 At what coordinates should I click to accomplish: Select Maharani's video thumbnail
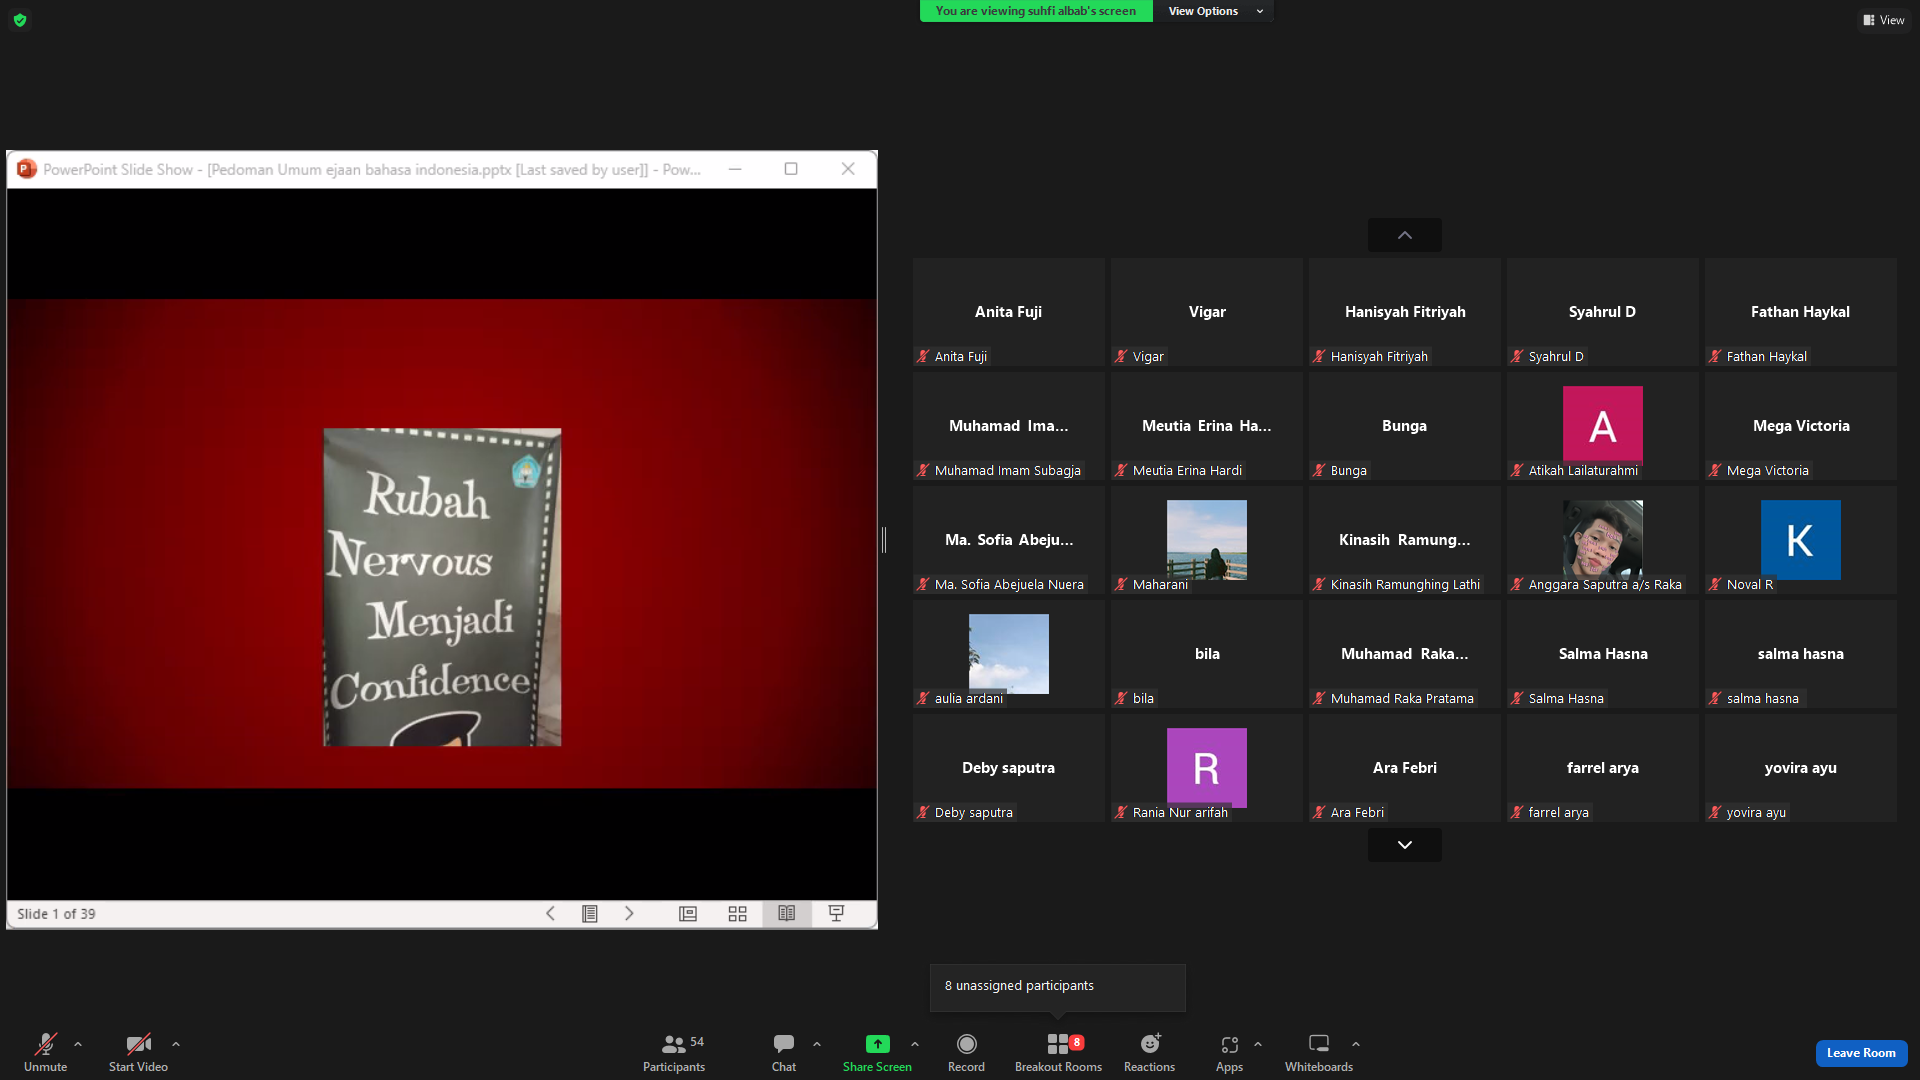click(x=1207, y=540)
